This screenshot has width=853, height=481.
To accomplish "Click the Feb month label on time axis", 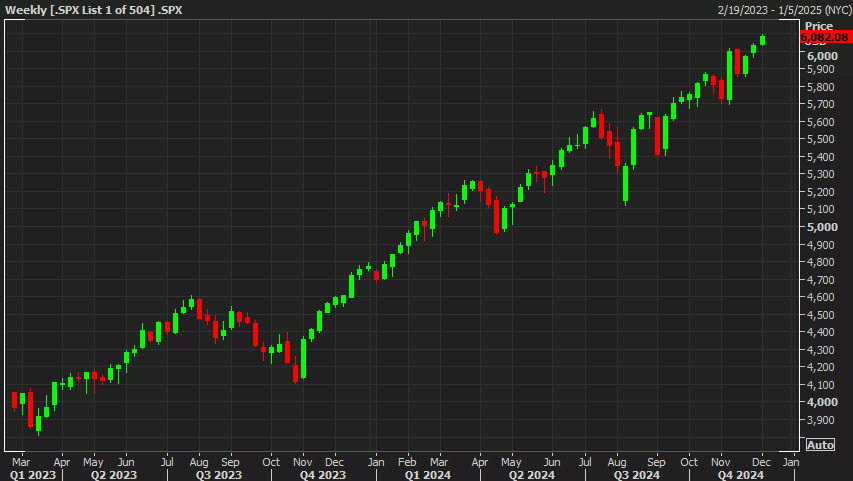I will 407,462.
